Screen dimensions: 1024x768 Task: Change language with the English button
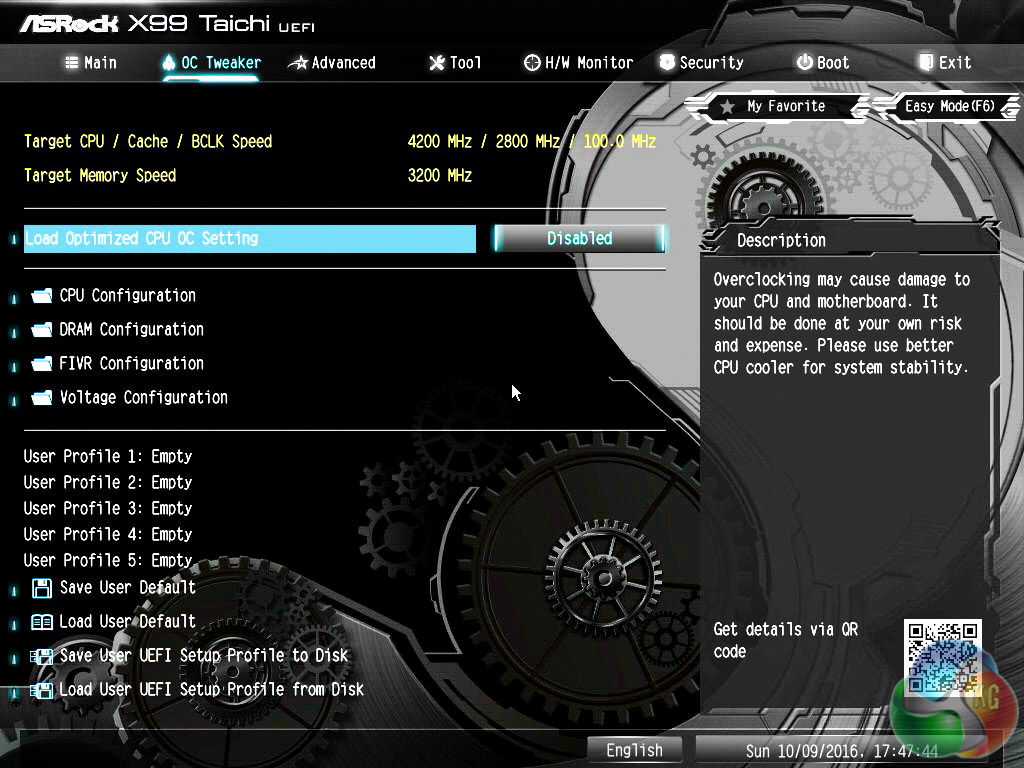click(634, 750)
